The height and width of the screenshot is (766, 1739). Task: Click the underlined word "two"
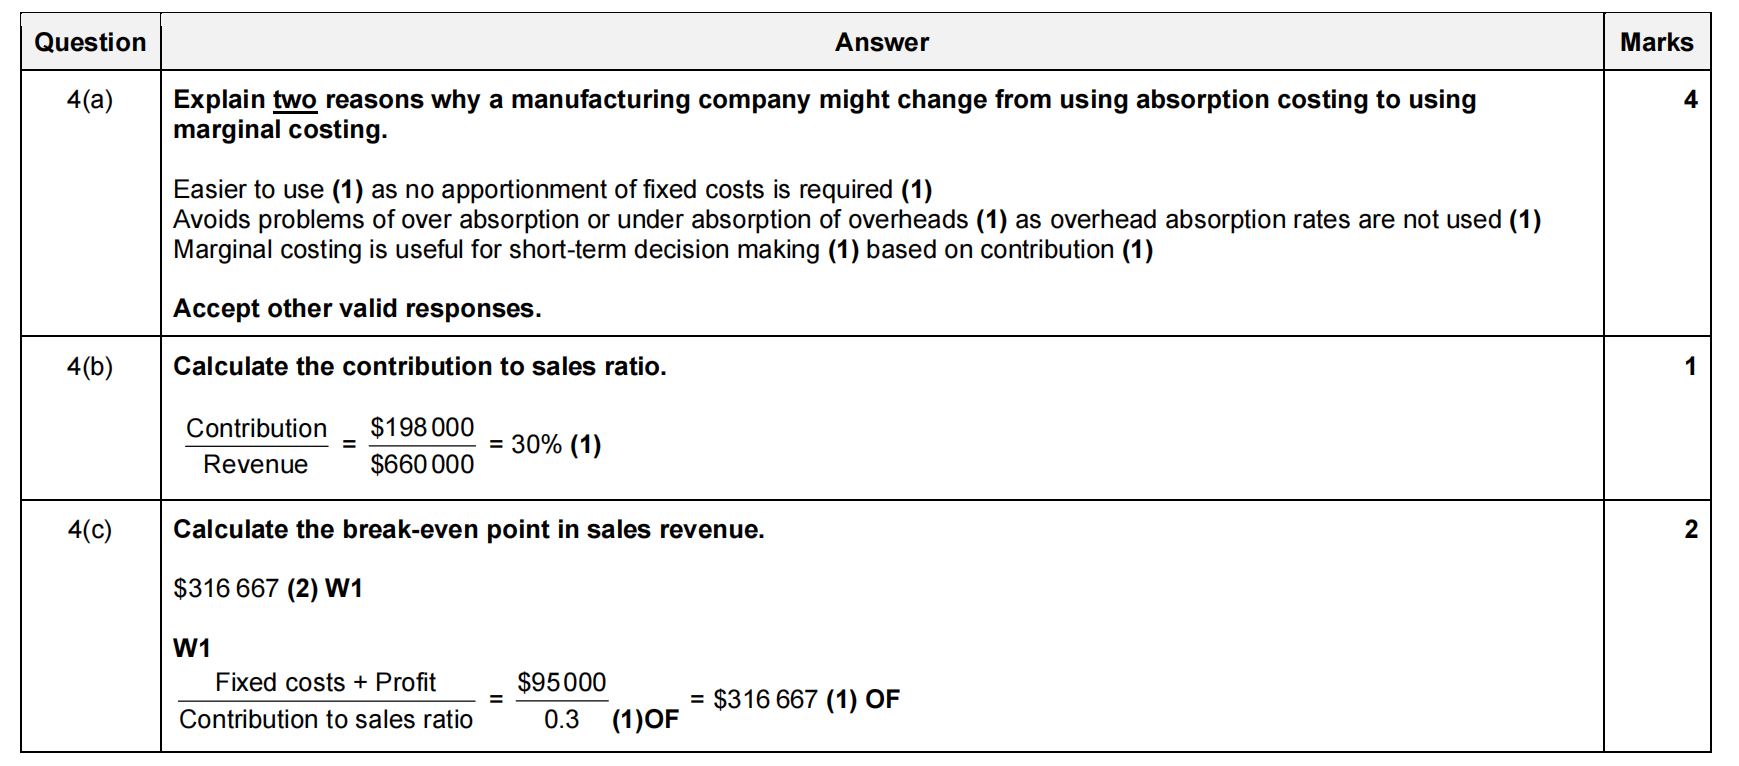click(294, 100)
